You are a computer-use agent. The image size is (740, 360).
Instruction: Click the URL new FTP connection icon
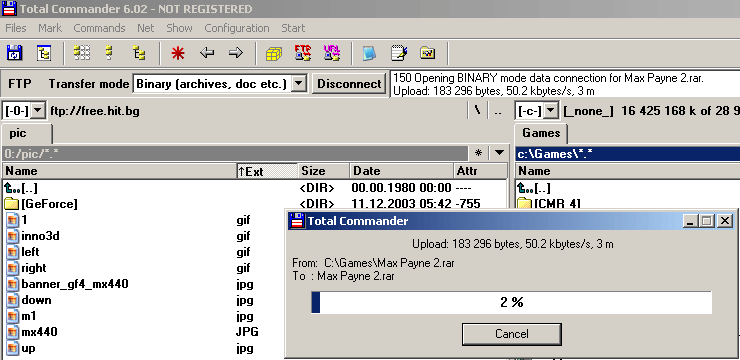(332, 53)
